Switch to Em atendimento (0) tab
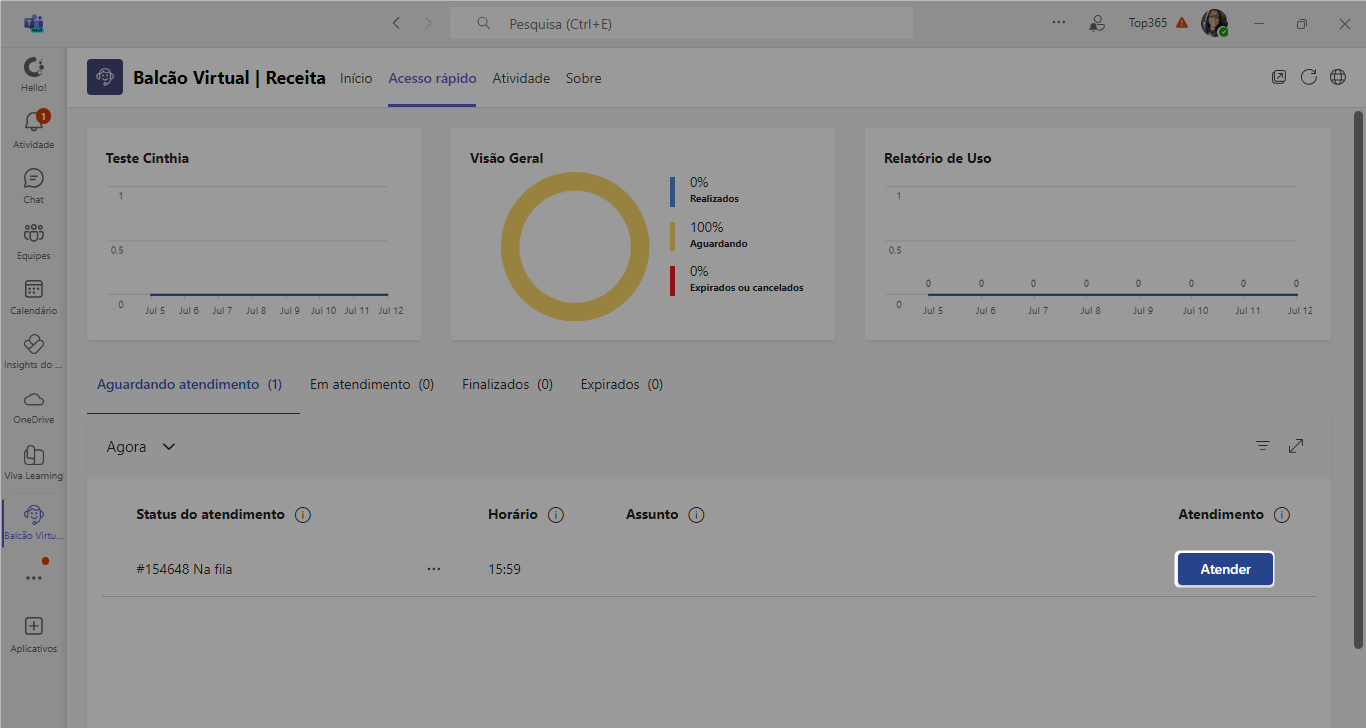Viewport: 1366px width, 728px height. tap(372, 384)
